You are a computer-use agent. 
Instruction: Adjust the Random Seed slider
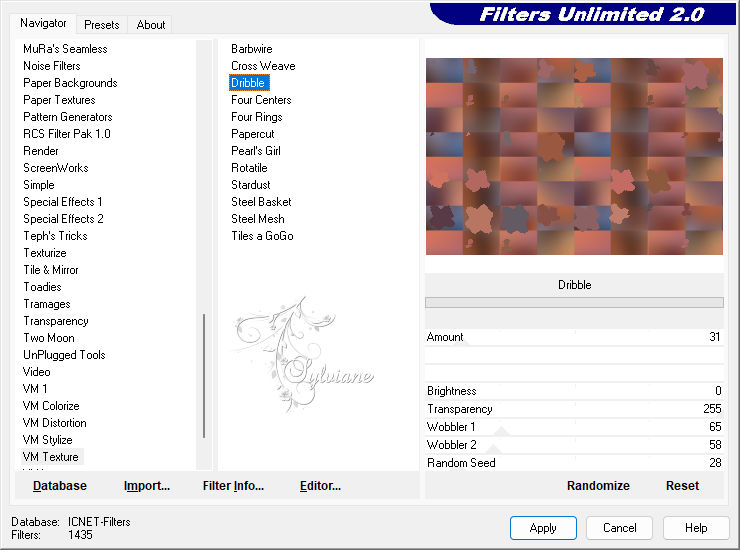pyautogui.click(x=574, y=463)
